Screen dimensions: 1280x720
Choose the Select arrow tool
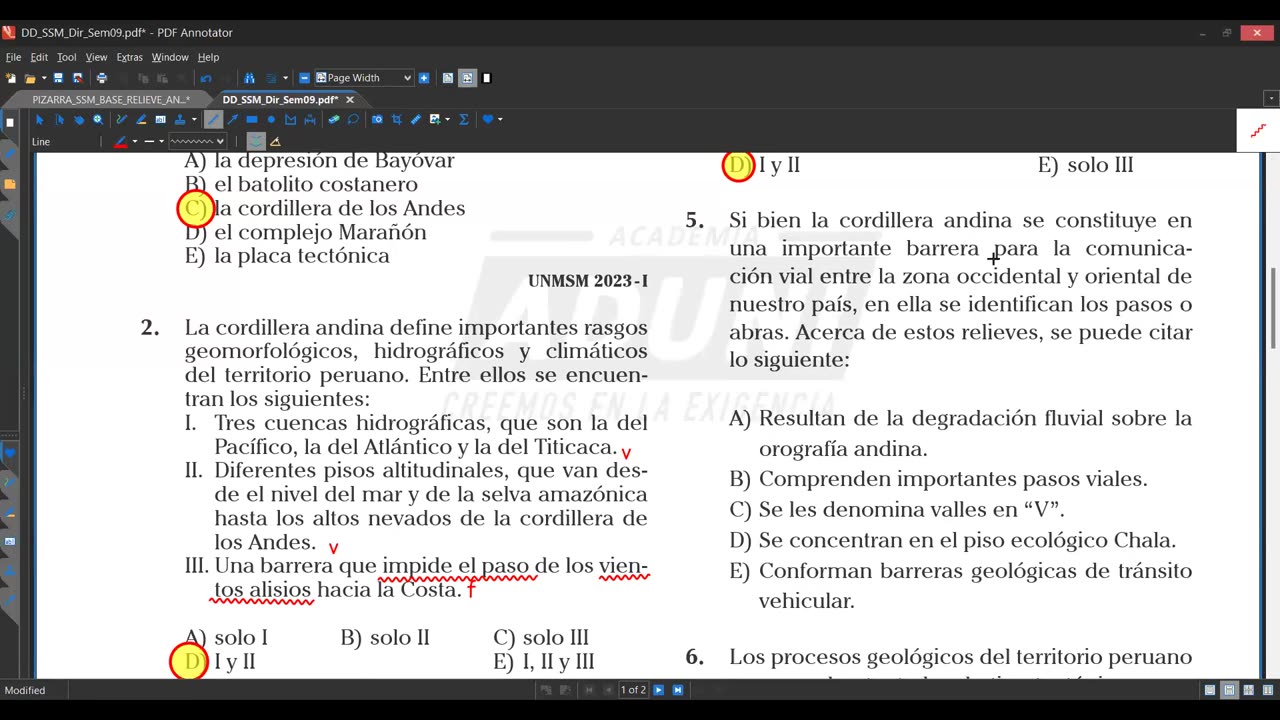39,120
